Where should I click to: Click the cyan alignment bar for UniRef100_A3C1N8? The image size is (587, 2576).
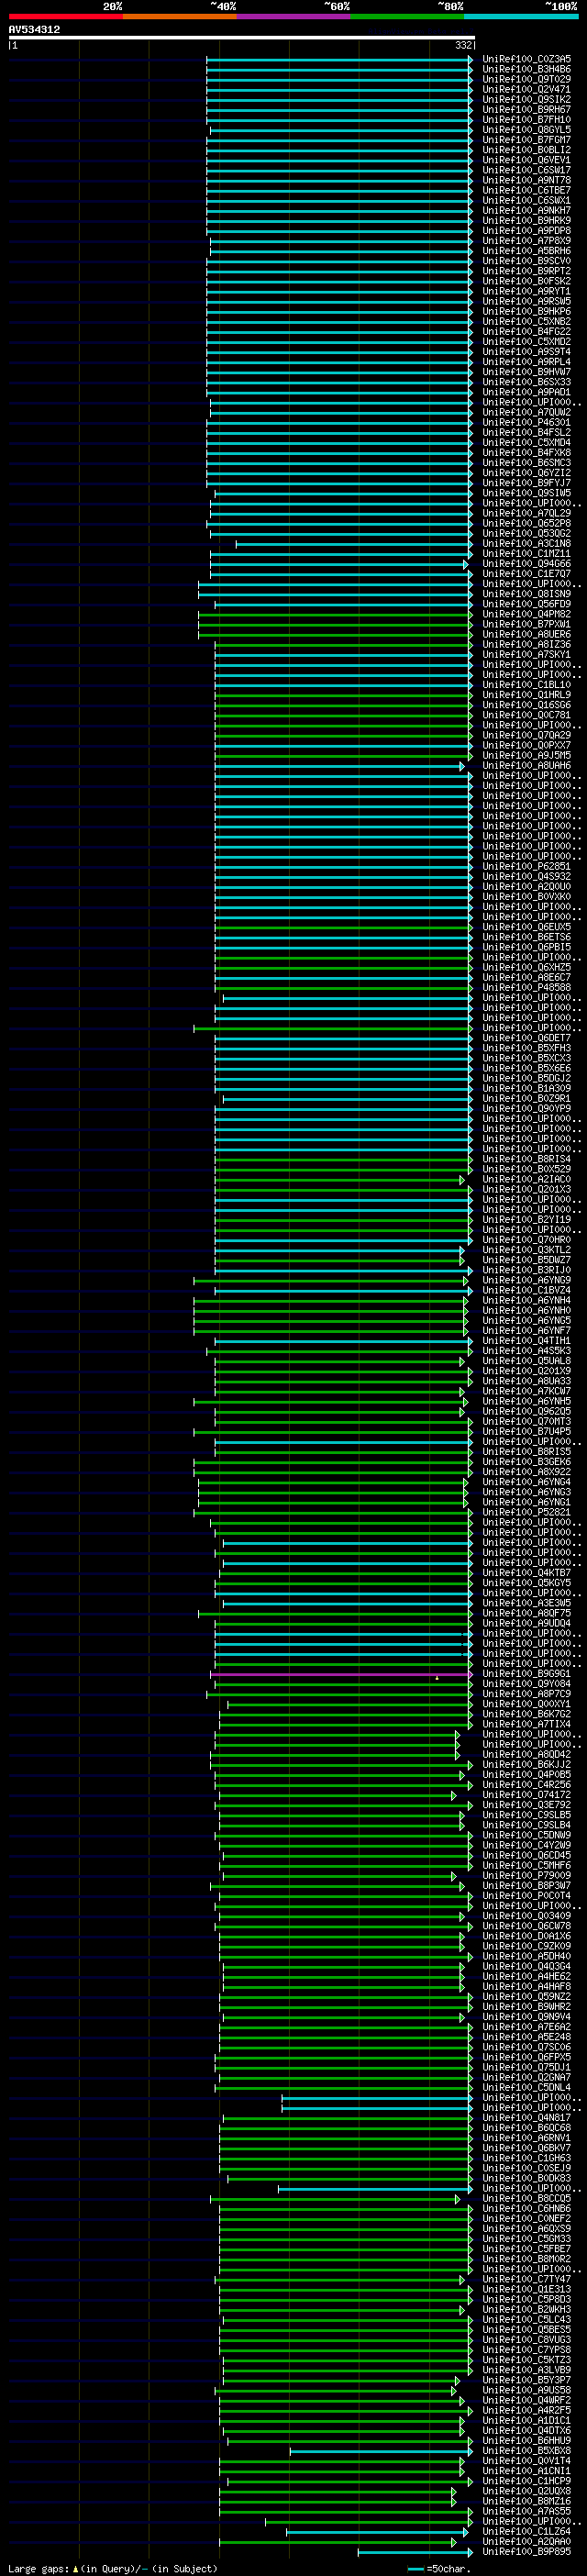354,544
